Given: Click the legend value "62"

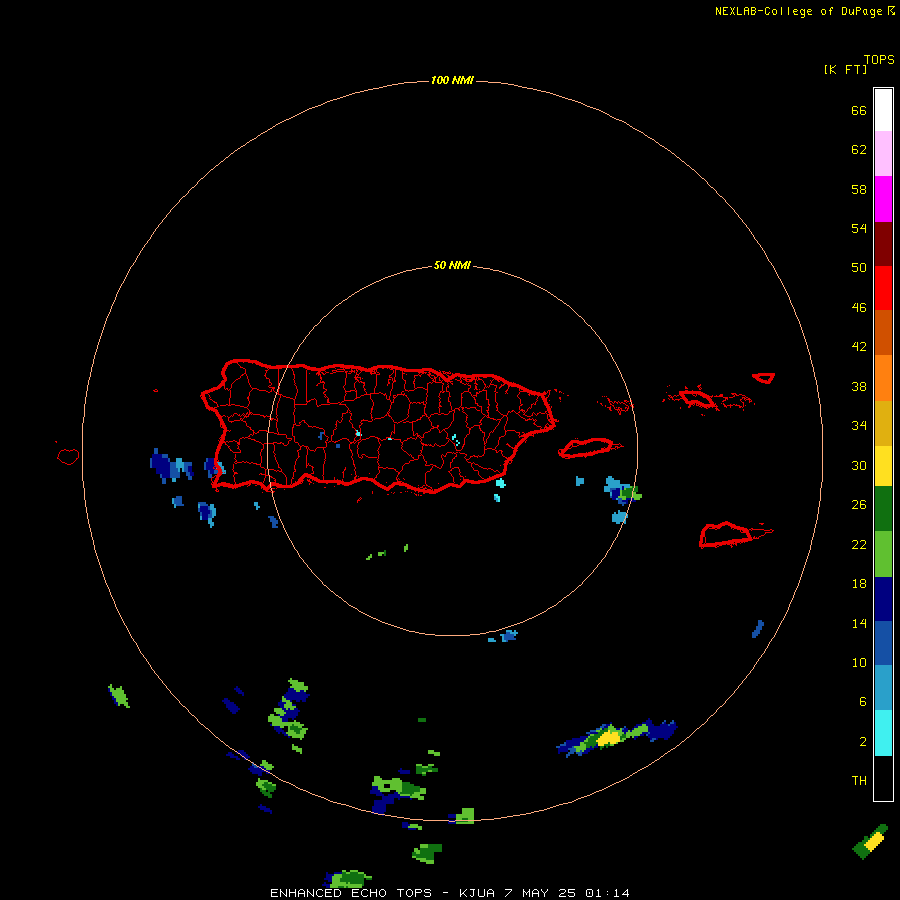Looking at the screenshot, I should [x=859, y=150].
